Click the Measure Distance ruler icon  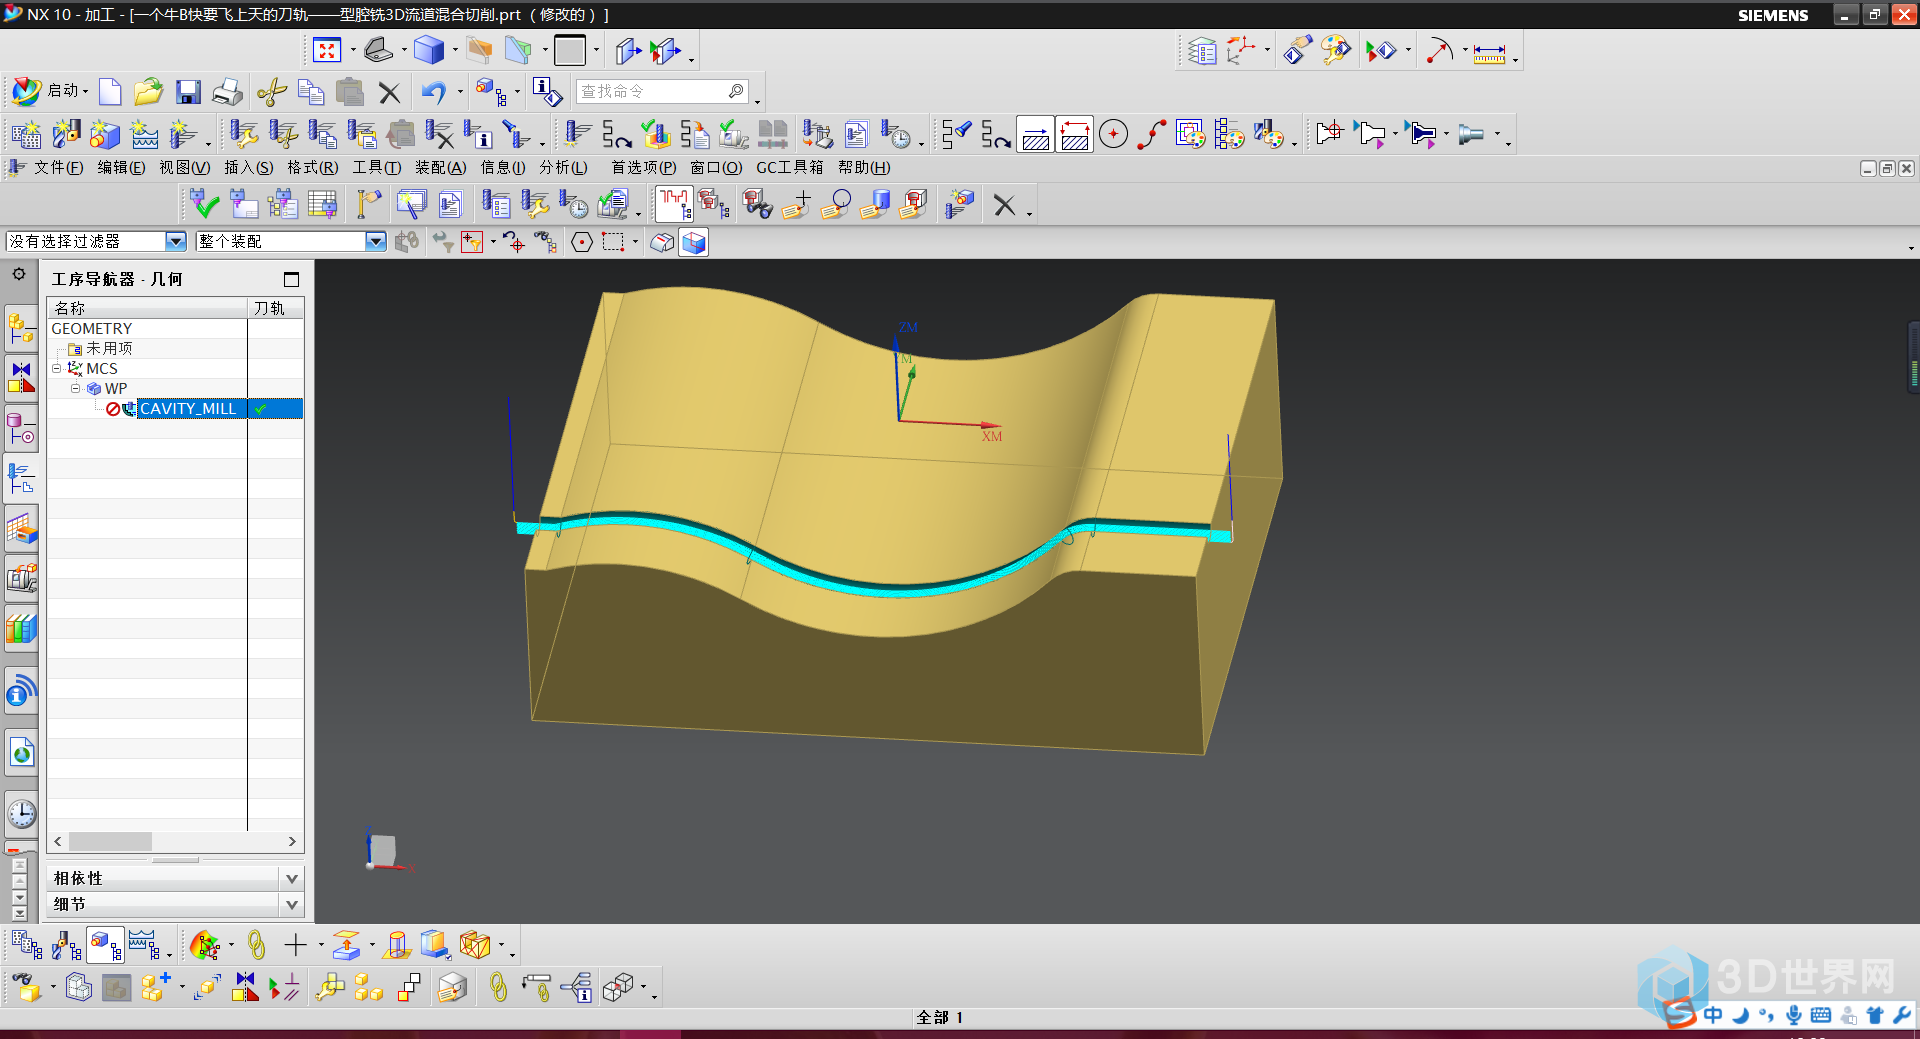click(x=1489, y=52)
